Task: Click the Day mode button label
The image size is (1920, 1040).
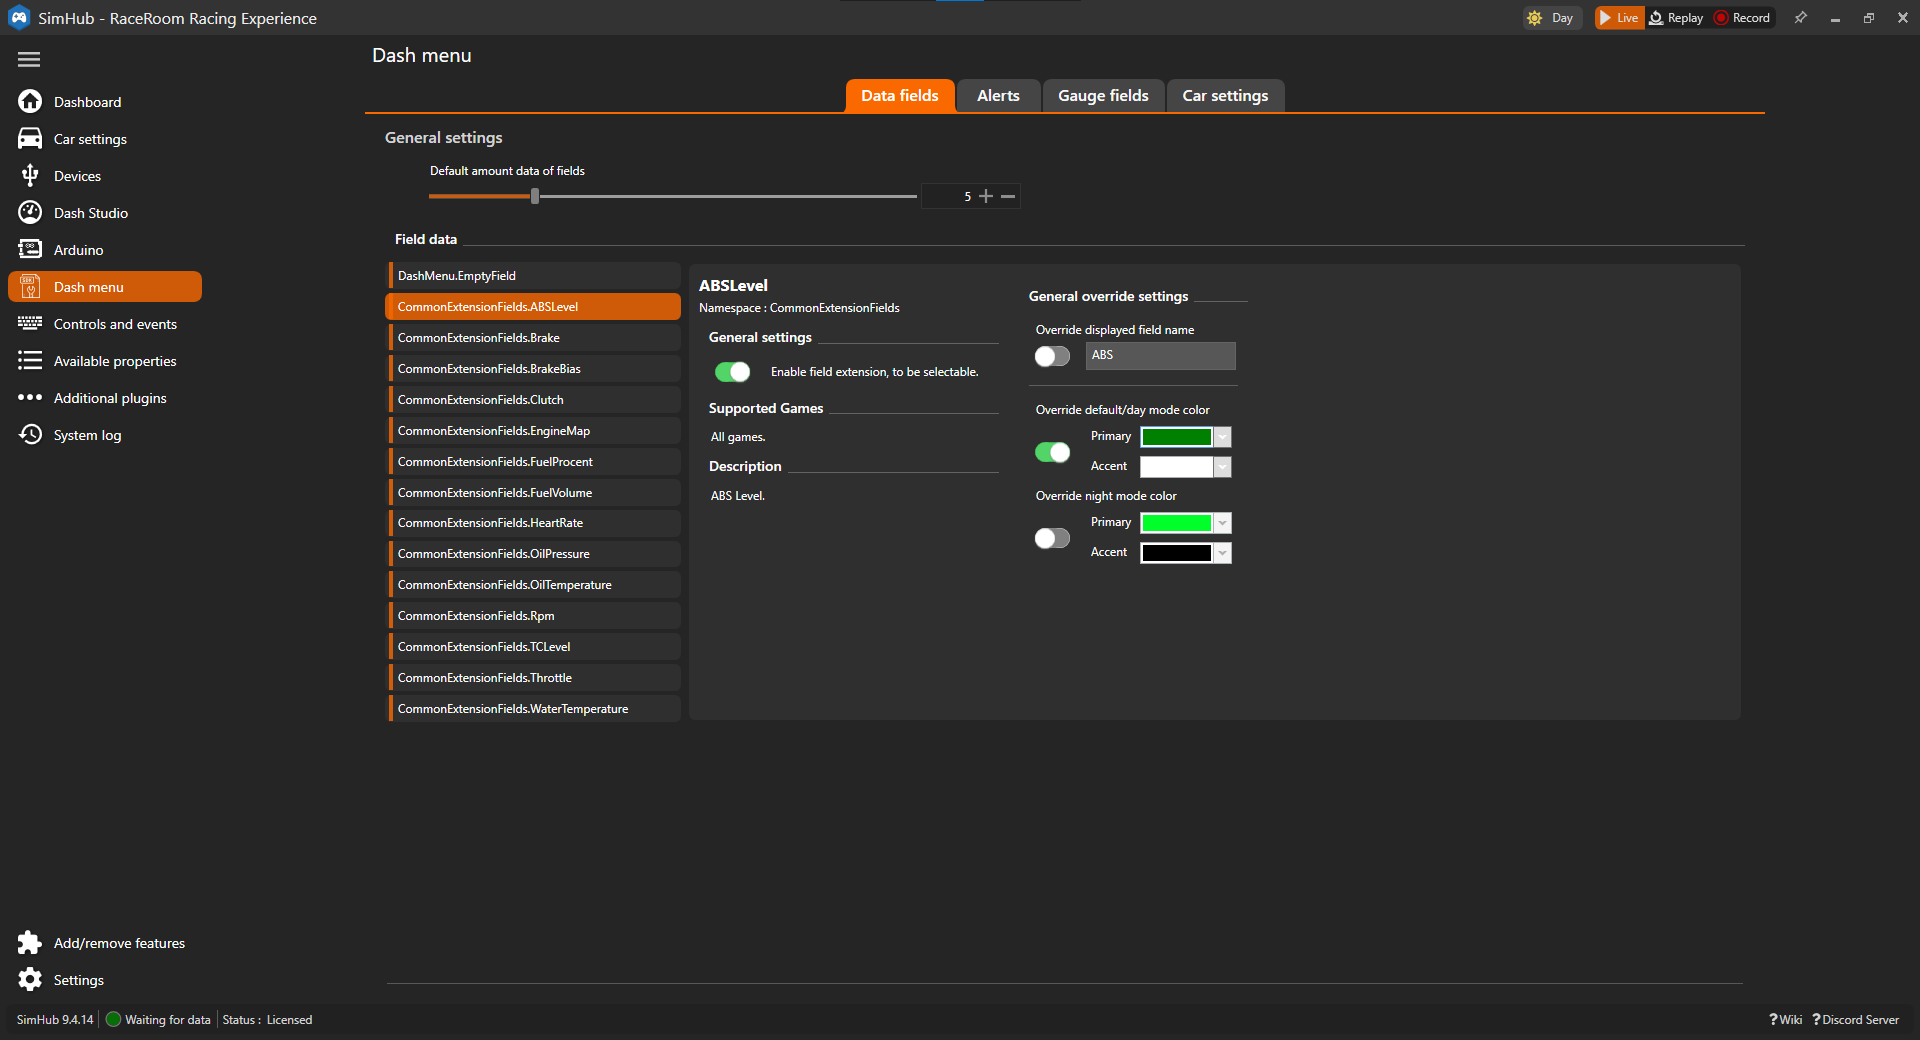Action: coord(1562,18)
